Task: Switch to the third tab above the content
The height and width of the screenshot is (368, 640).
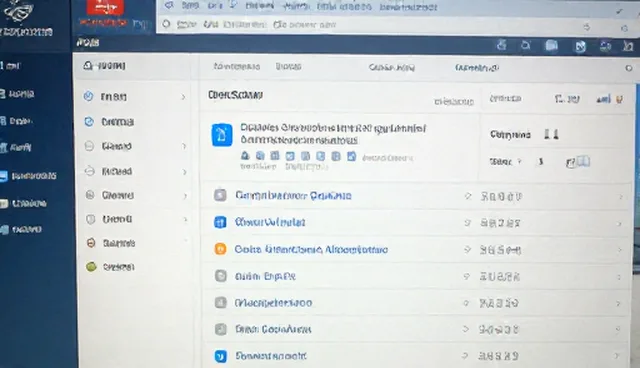Action: [x=391, y=68]
